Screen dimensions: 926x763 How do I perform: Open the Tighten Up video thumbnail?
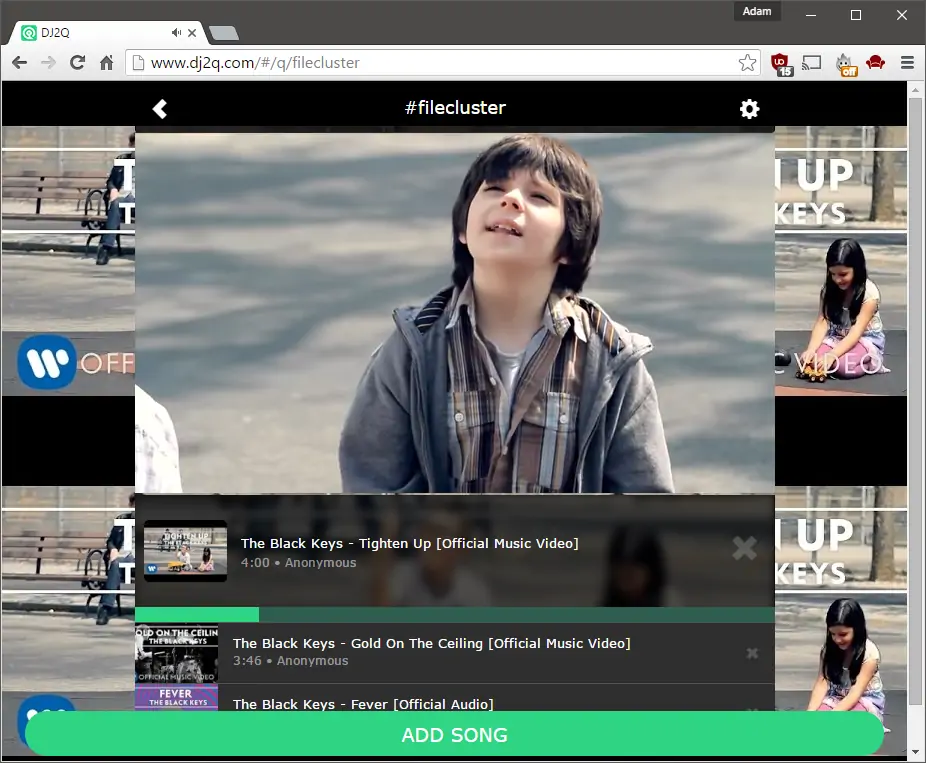coord(185,550)
